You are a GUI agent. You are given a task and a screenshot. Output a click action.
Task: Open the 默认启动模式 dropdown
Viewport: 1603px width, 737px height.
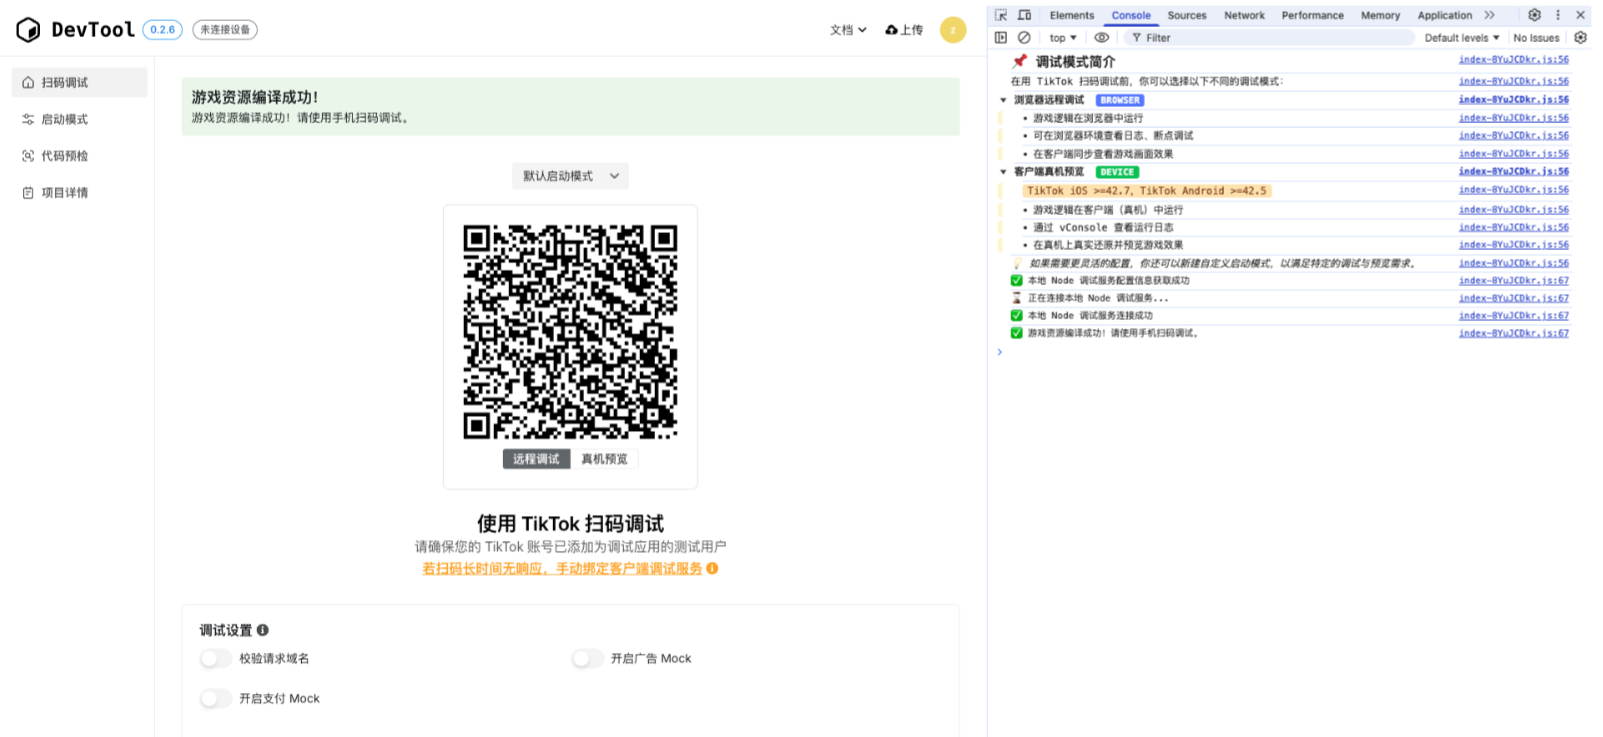pos(570,176)
